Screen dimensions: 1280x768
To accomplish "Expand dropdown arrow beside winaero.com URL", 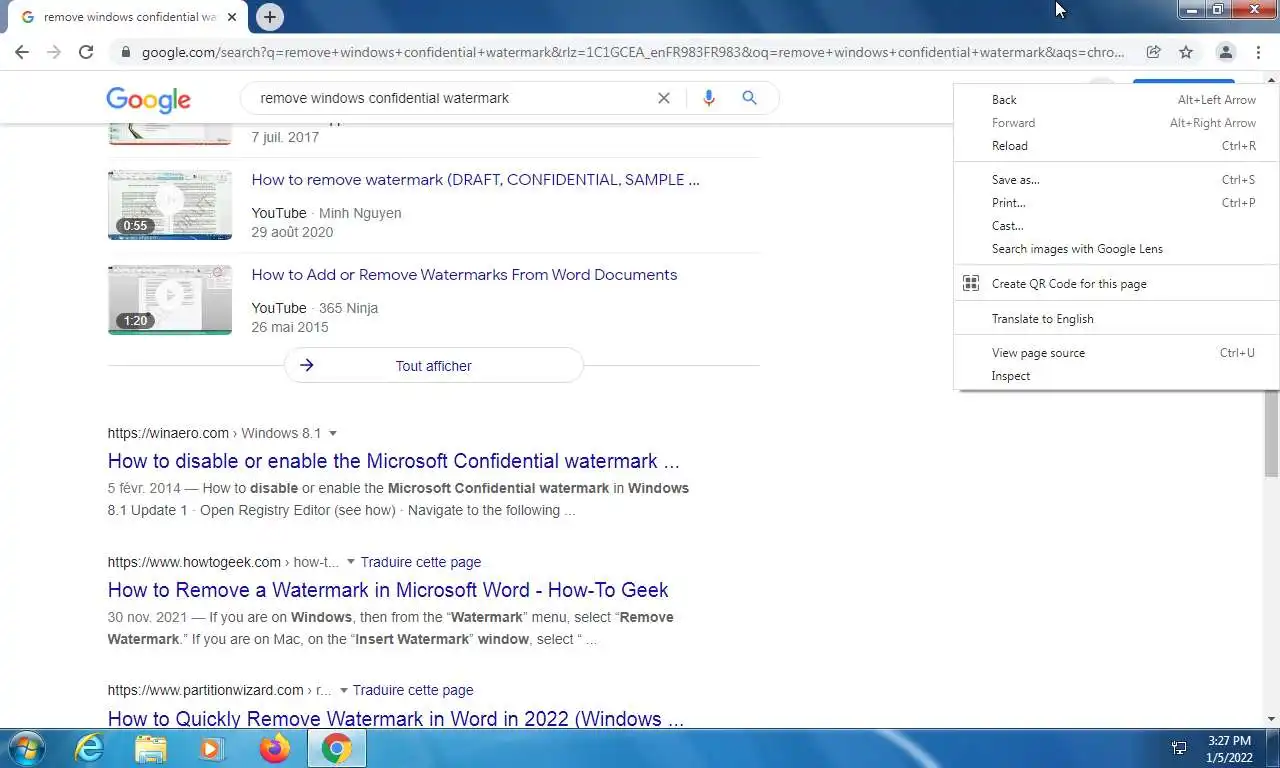I will pos(333,433).
